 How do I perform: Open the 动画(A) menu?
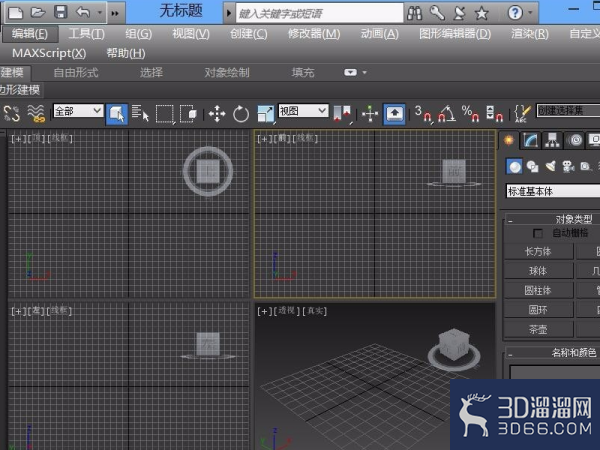(x=380, y=34)
